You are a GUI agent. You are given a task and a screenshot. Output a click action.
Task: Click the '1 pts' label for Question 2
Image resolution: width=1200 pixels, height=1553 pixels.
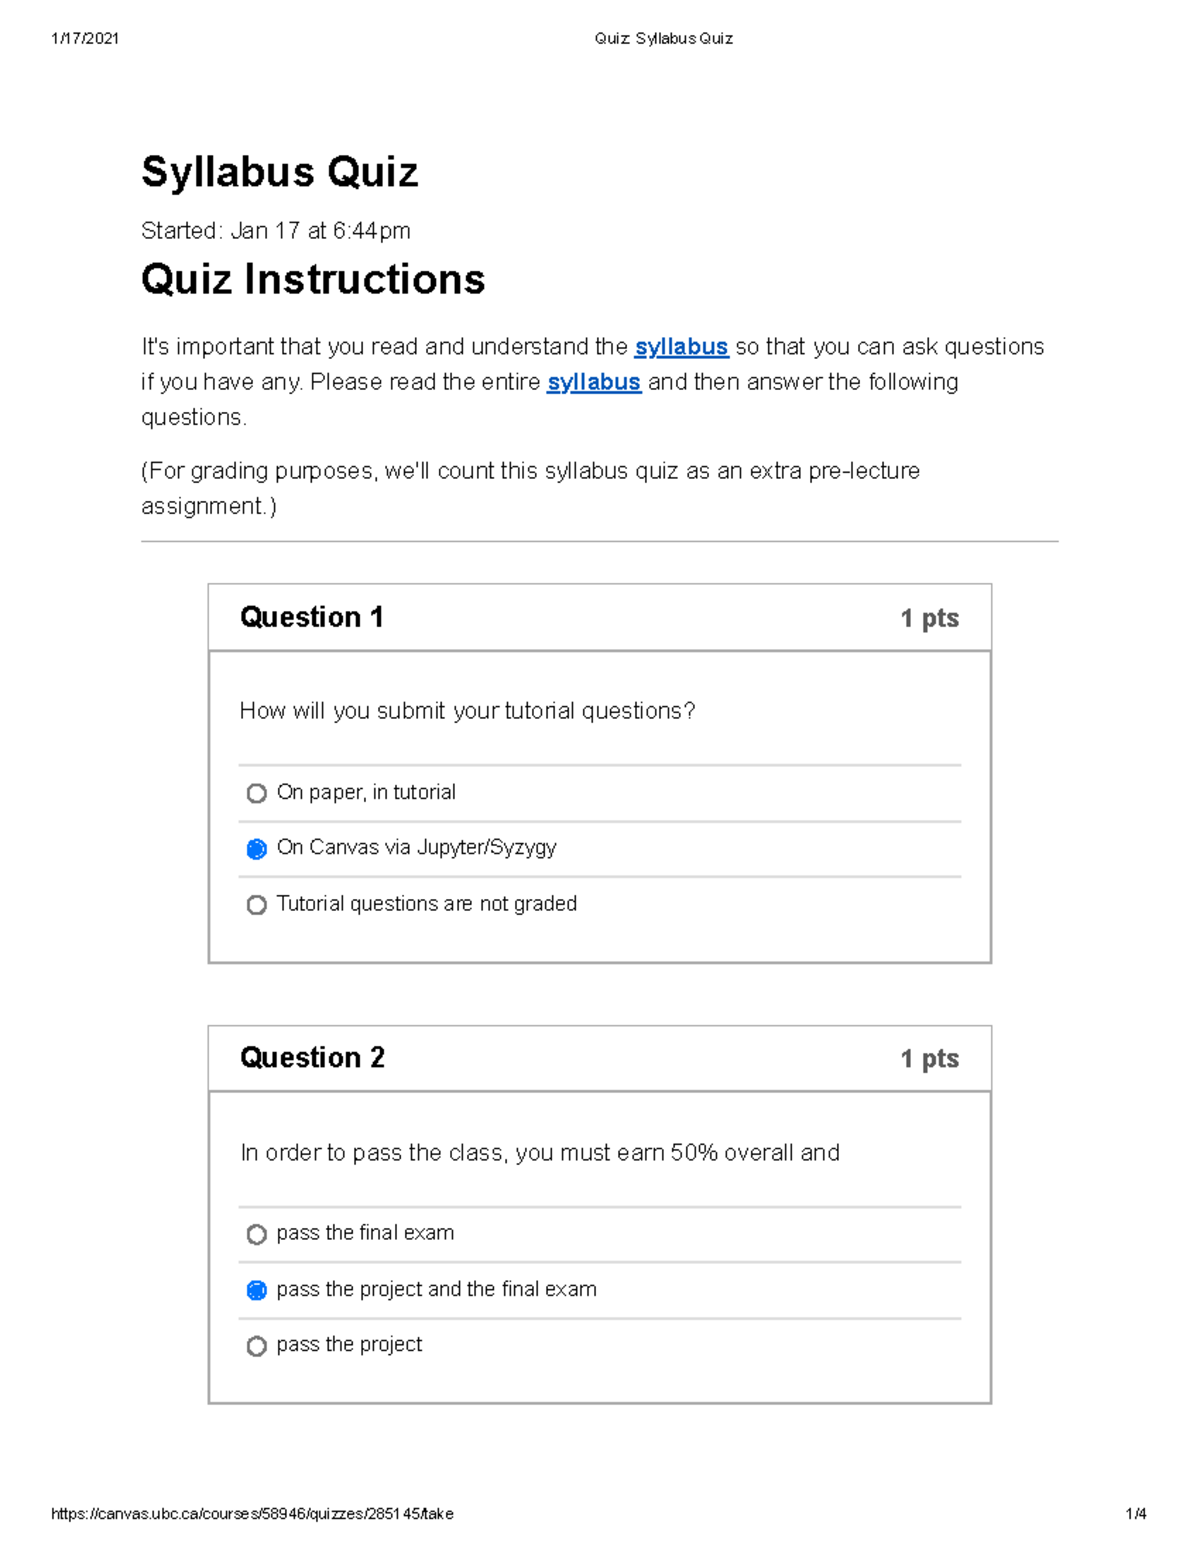[929, 1058]
